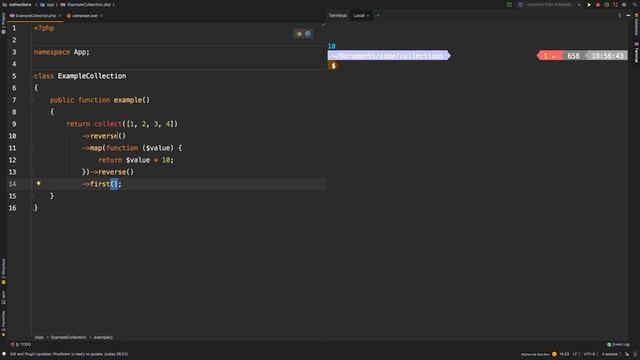
Task: Click the ExampleCollection class name on line 5
Action: pos(92,76)
